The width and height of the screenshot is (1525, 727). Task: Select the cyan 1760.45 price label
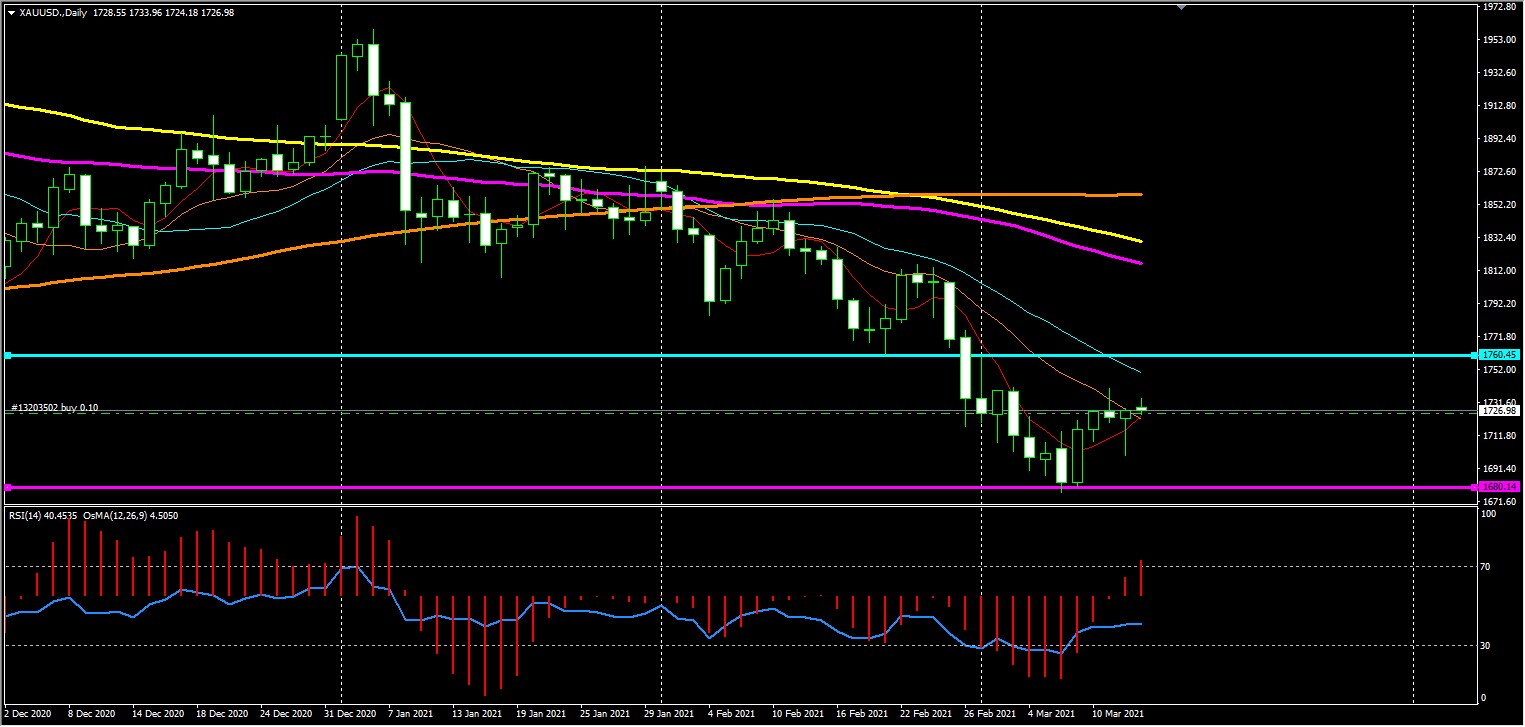[1500, 355]
